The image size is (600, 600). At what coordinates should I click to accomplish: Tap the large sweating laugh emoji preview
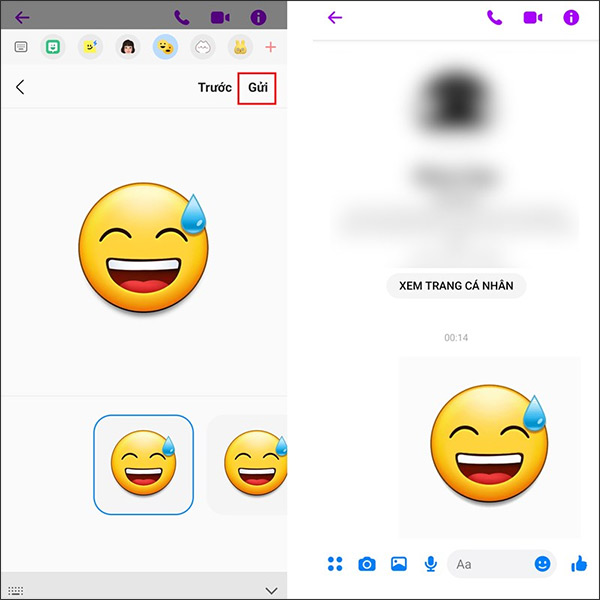tap(143, 248)
